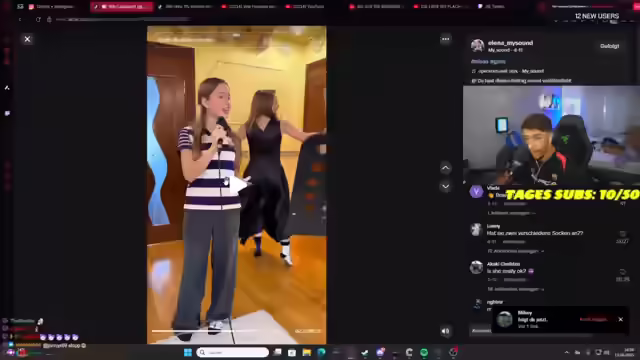Open File Explorer from the taskbar
Screen dimensions: 640x360
[307, 352]
